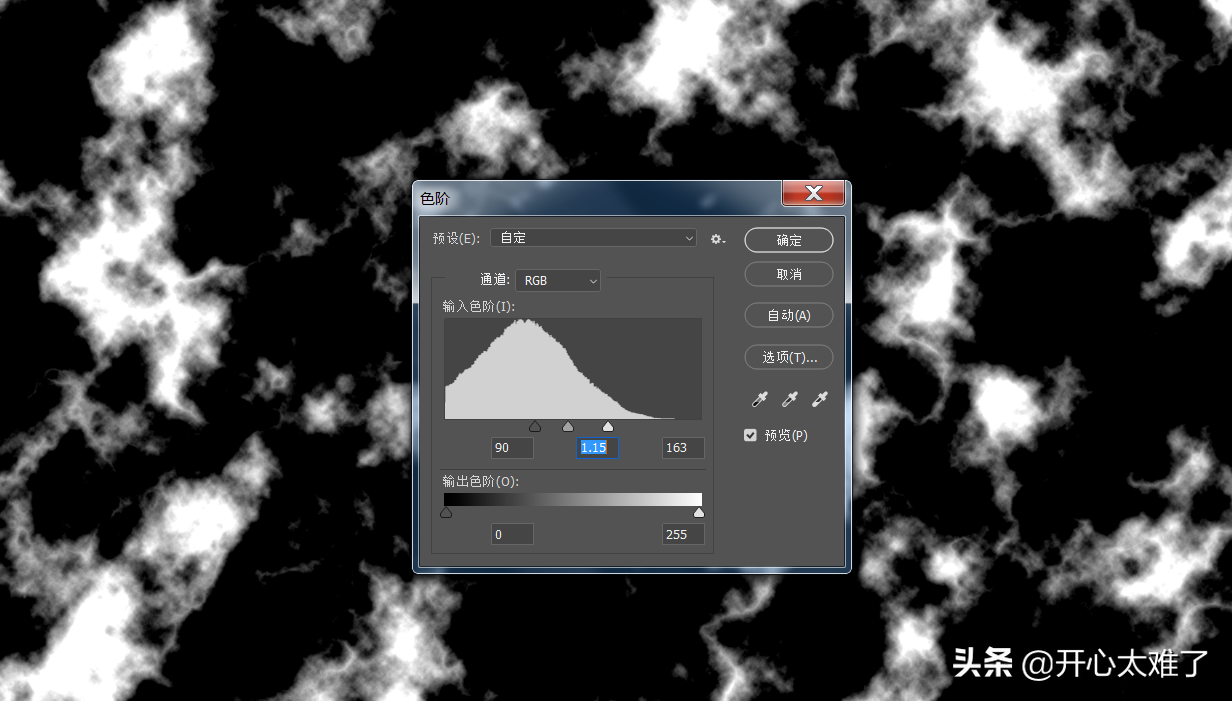The height and width of the screenshot is (701, 1232).
Task: Click the 确定 button
Action: coord(789,240)
